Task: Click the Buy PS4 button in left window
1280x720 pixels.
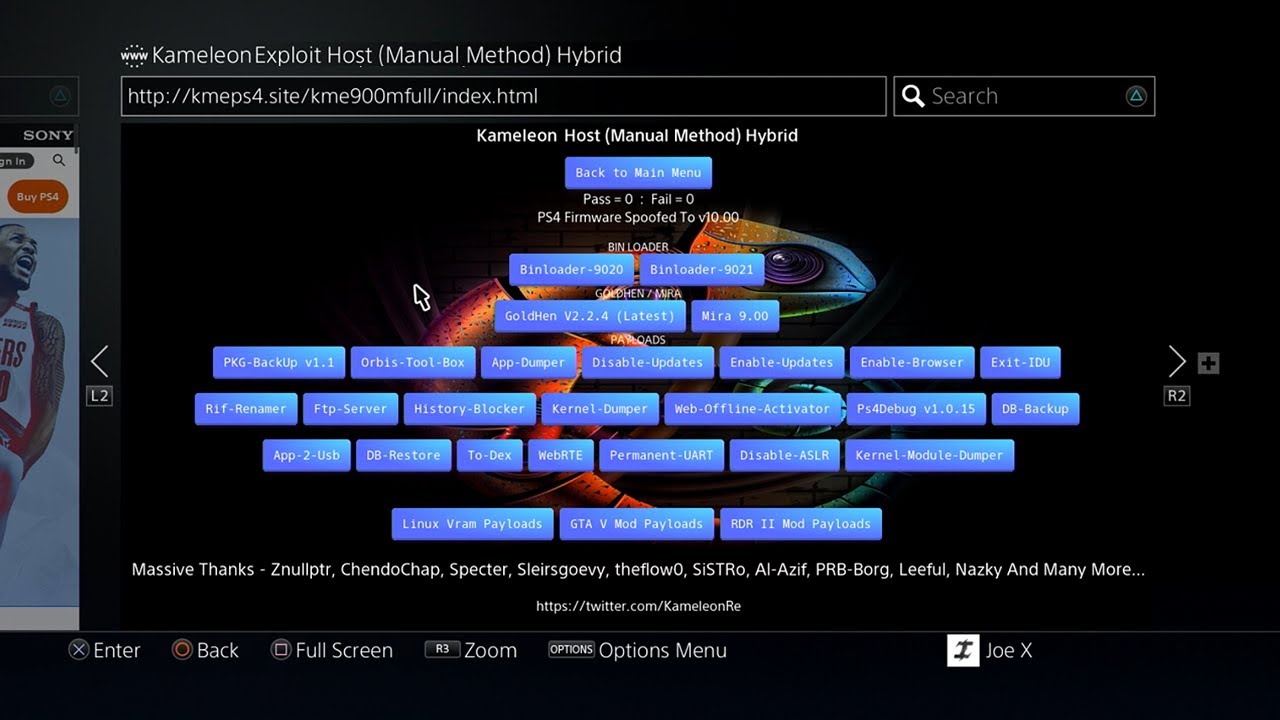Action: coord(38,197)
